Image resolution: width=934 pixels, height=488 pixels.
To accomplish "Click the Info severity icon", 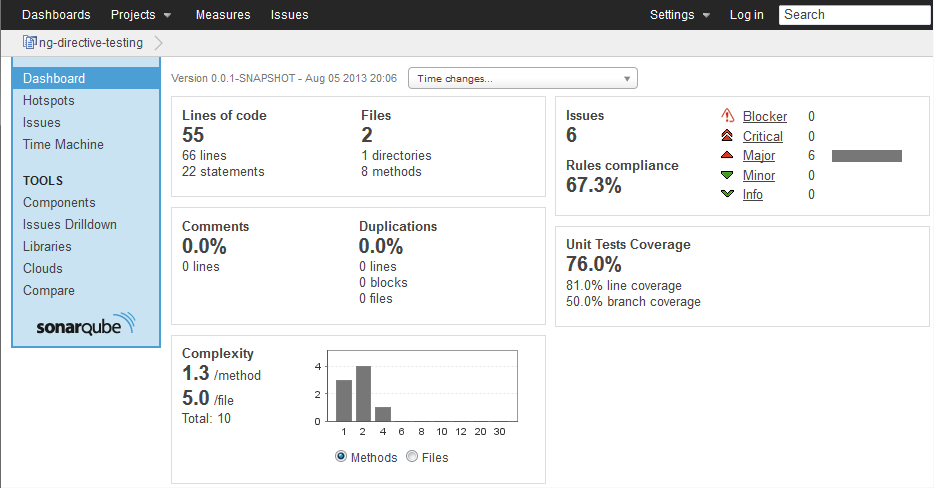I will coord(727,195).
